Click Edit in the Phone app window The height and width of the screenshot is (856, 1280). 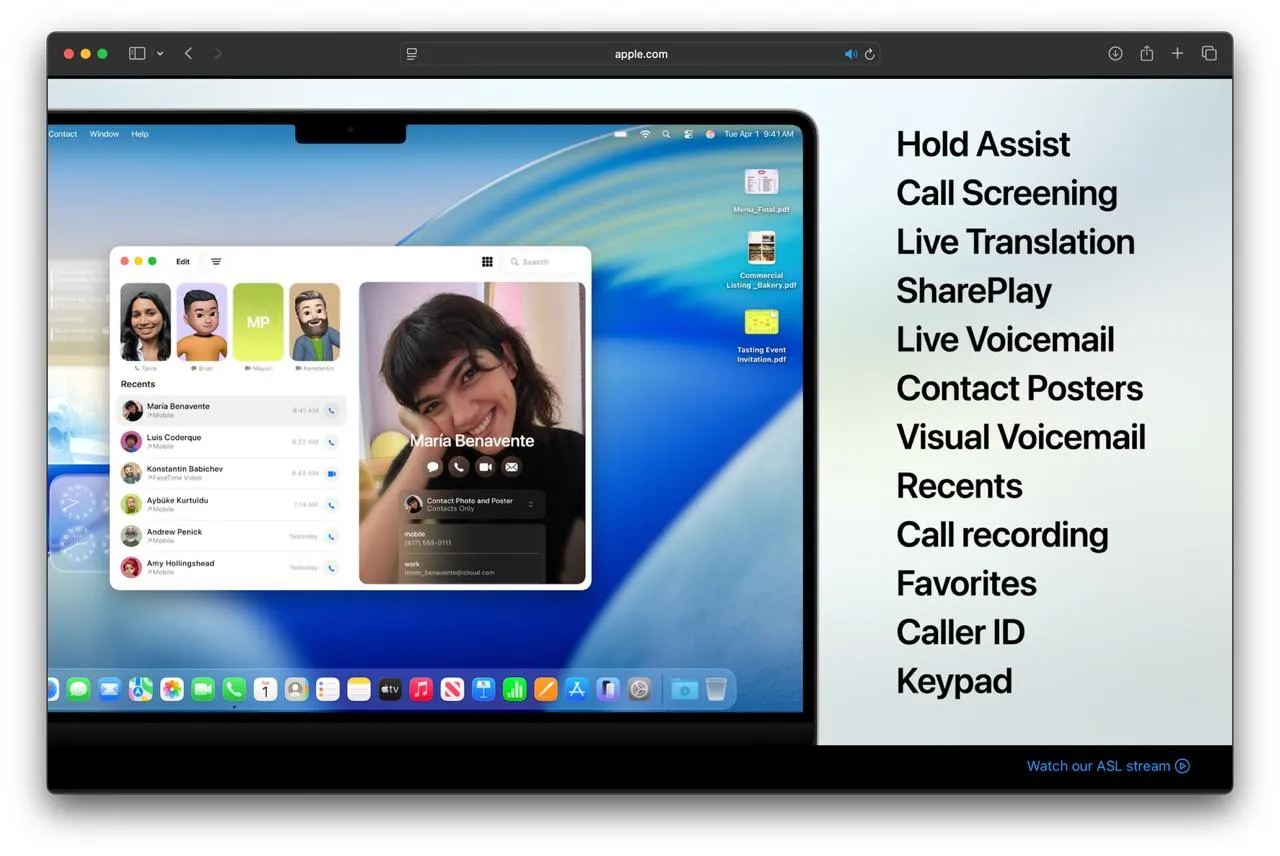coord(183,262)
